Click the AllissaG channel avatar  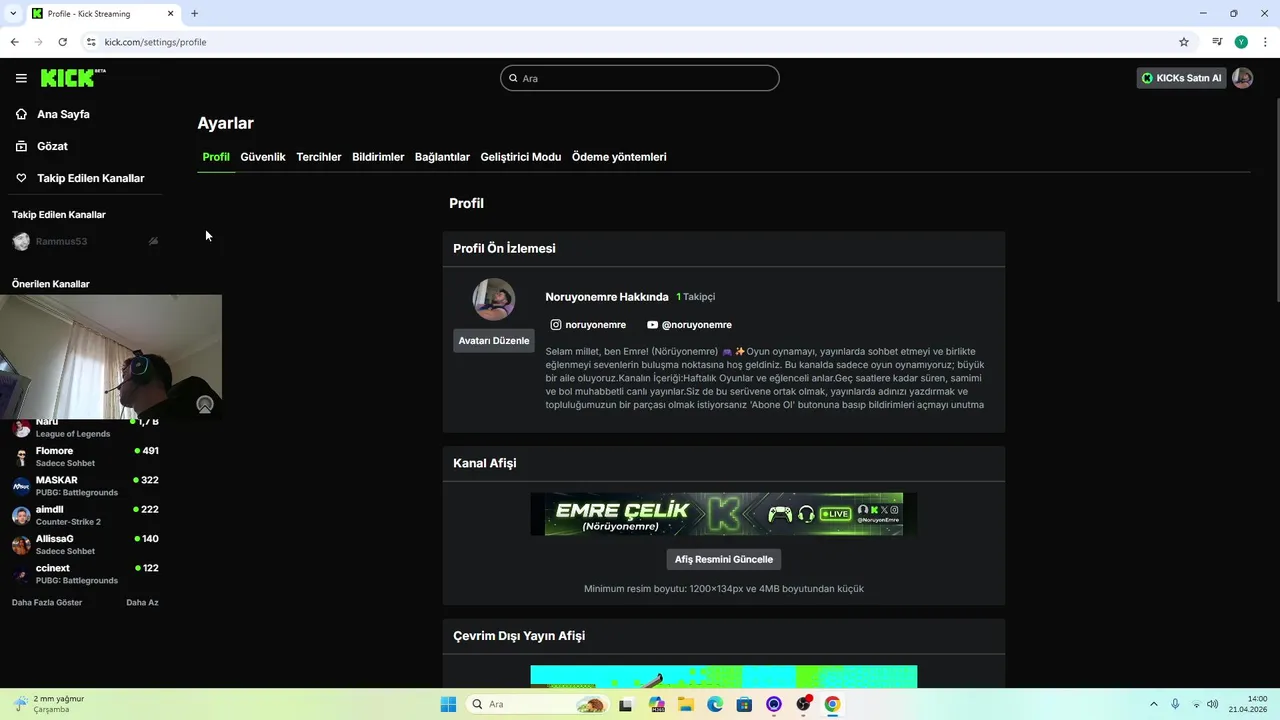coord(21,545)
